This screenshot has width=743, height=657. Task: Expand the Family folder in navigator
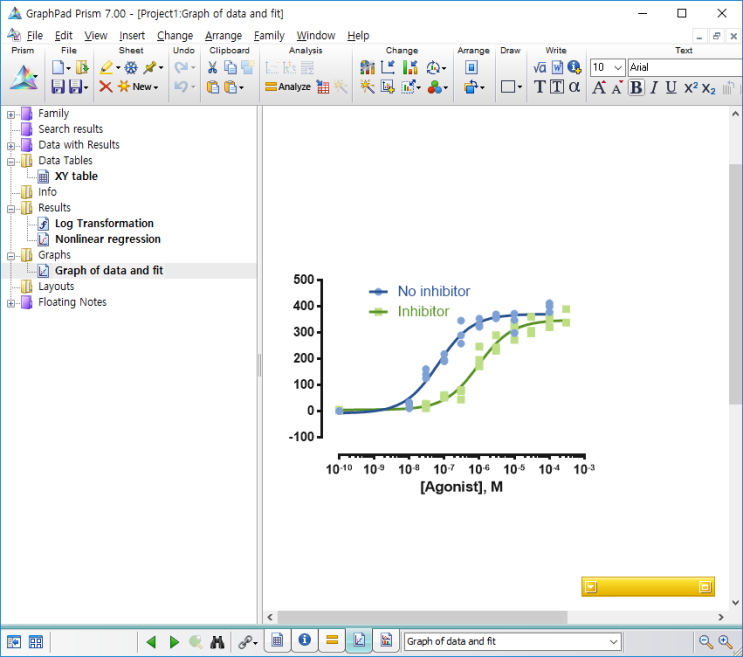[11, 114]
